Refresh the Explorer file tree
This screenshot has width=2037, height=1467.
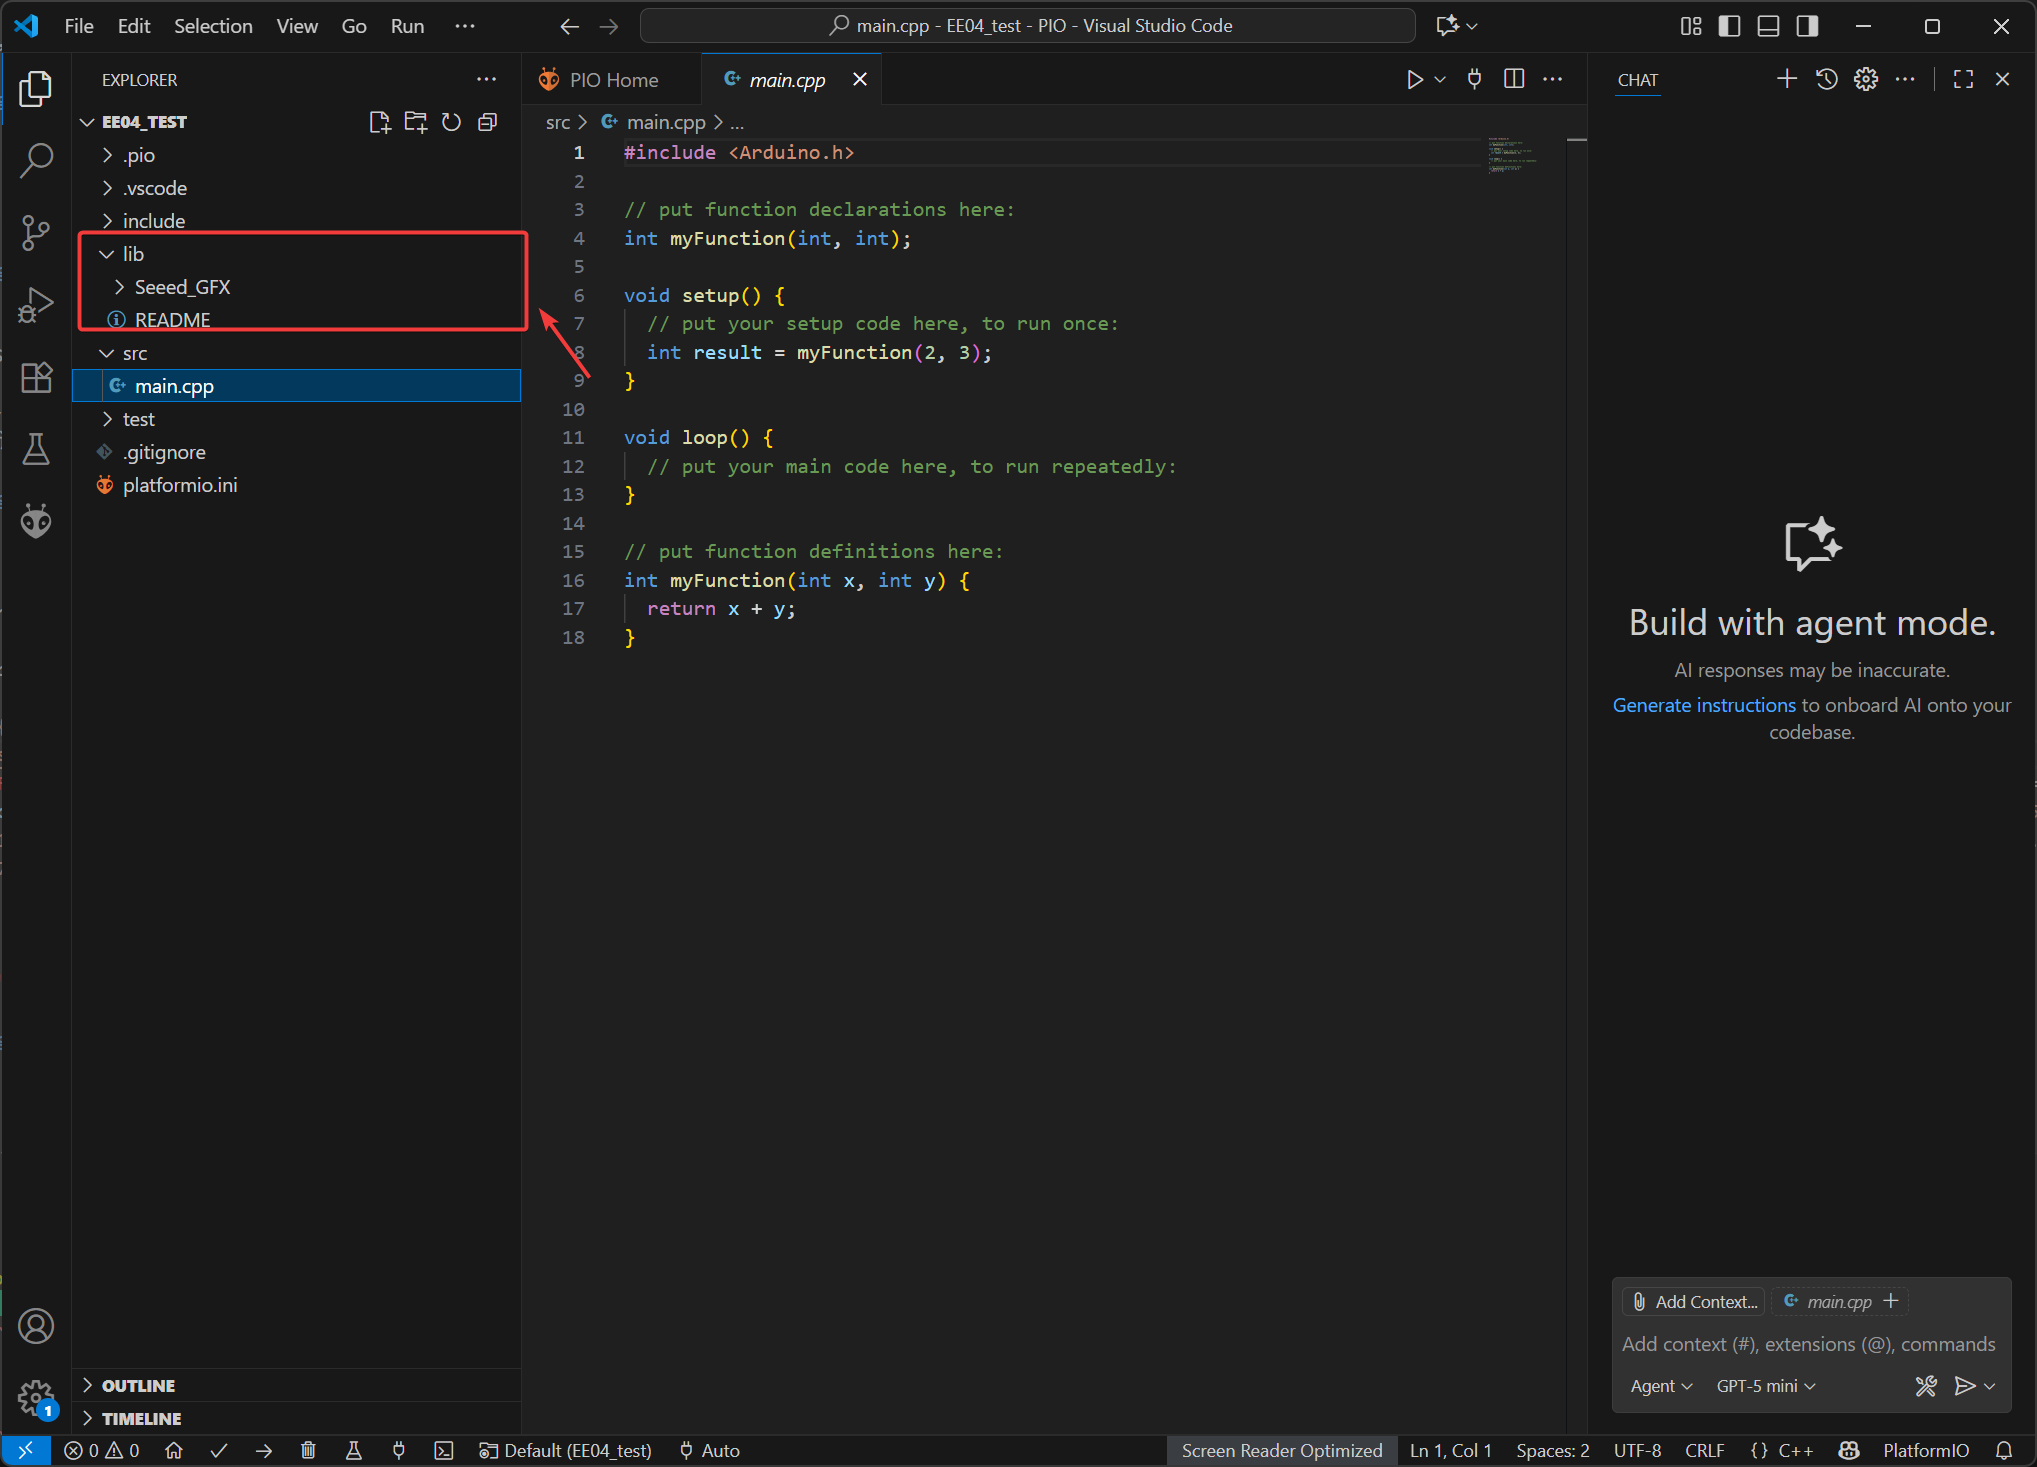point(451,122)
